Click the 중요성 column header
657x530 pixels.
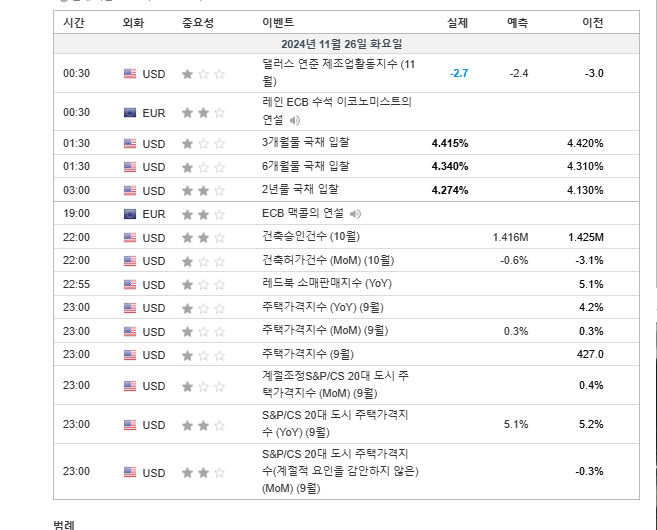[198, 22]
